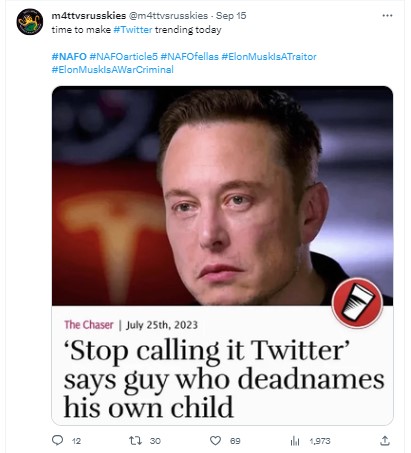This screenshot has width=411, height=453.
Task: Open the three-dot more options menu
Action: (387, 16)
